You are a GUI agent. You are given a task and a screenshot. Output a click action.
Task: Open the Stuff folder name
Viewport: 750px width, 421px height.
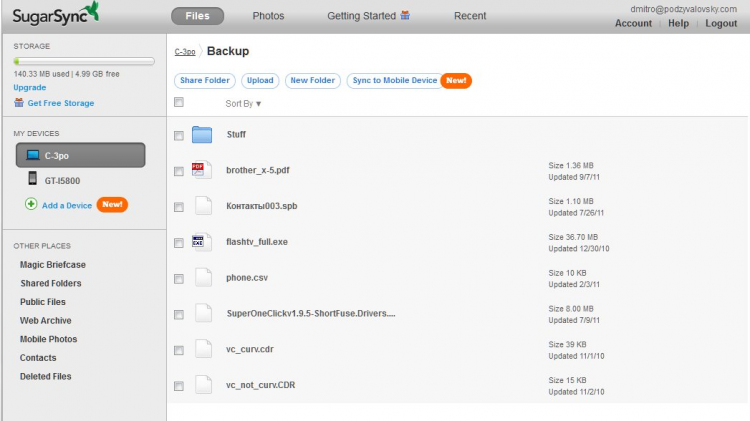click(236, 134)
